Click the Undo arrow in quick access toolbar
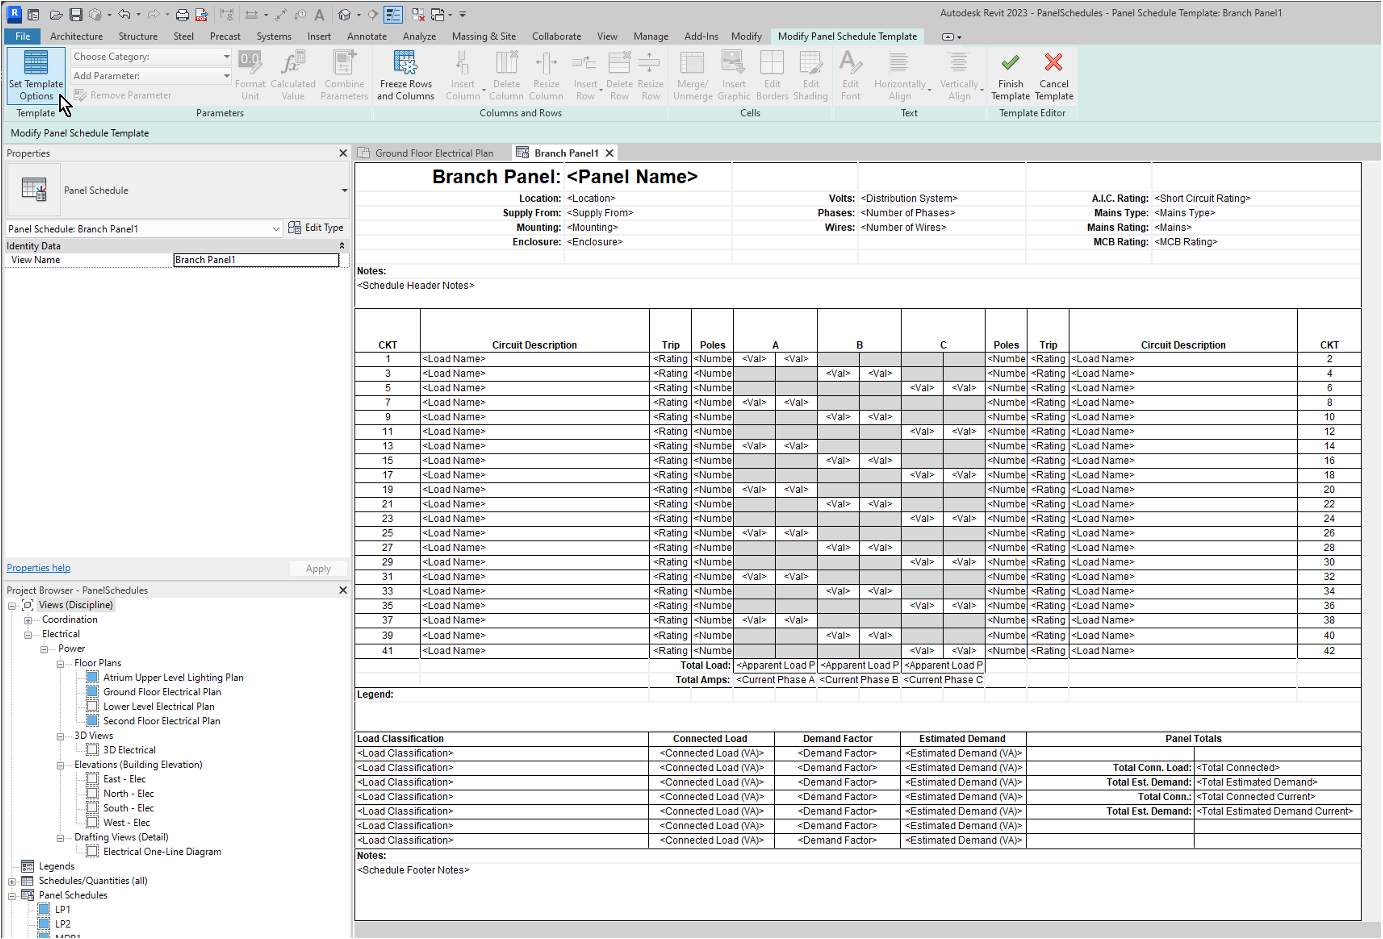The image size is (1383, 939). tap(124, 15)
